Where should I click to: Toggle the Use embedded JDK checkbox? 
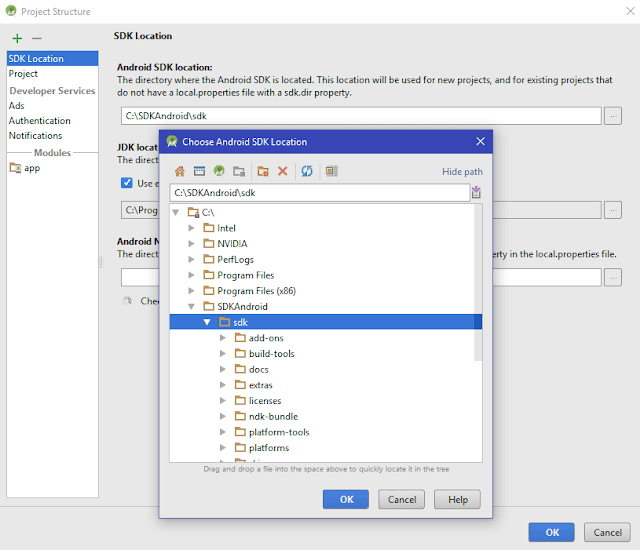127,183
